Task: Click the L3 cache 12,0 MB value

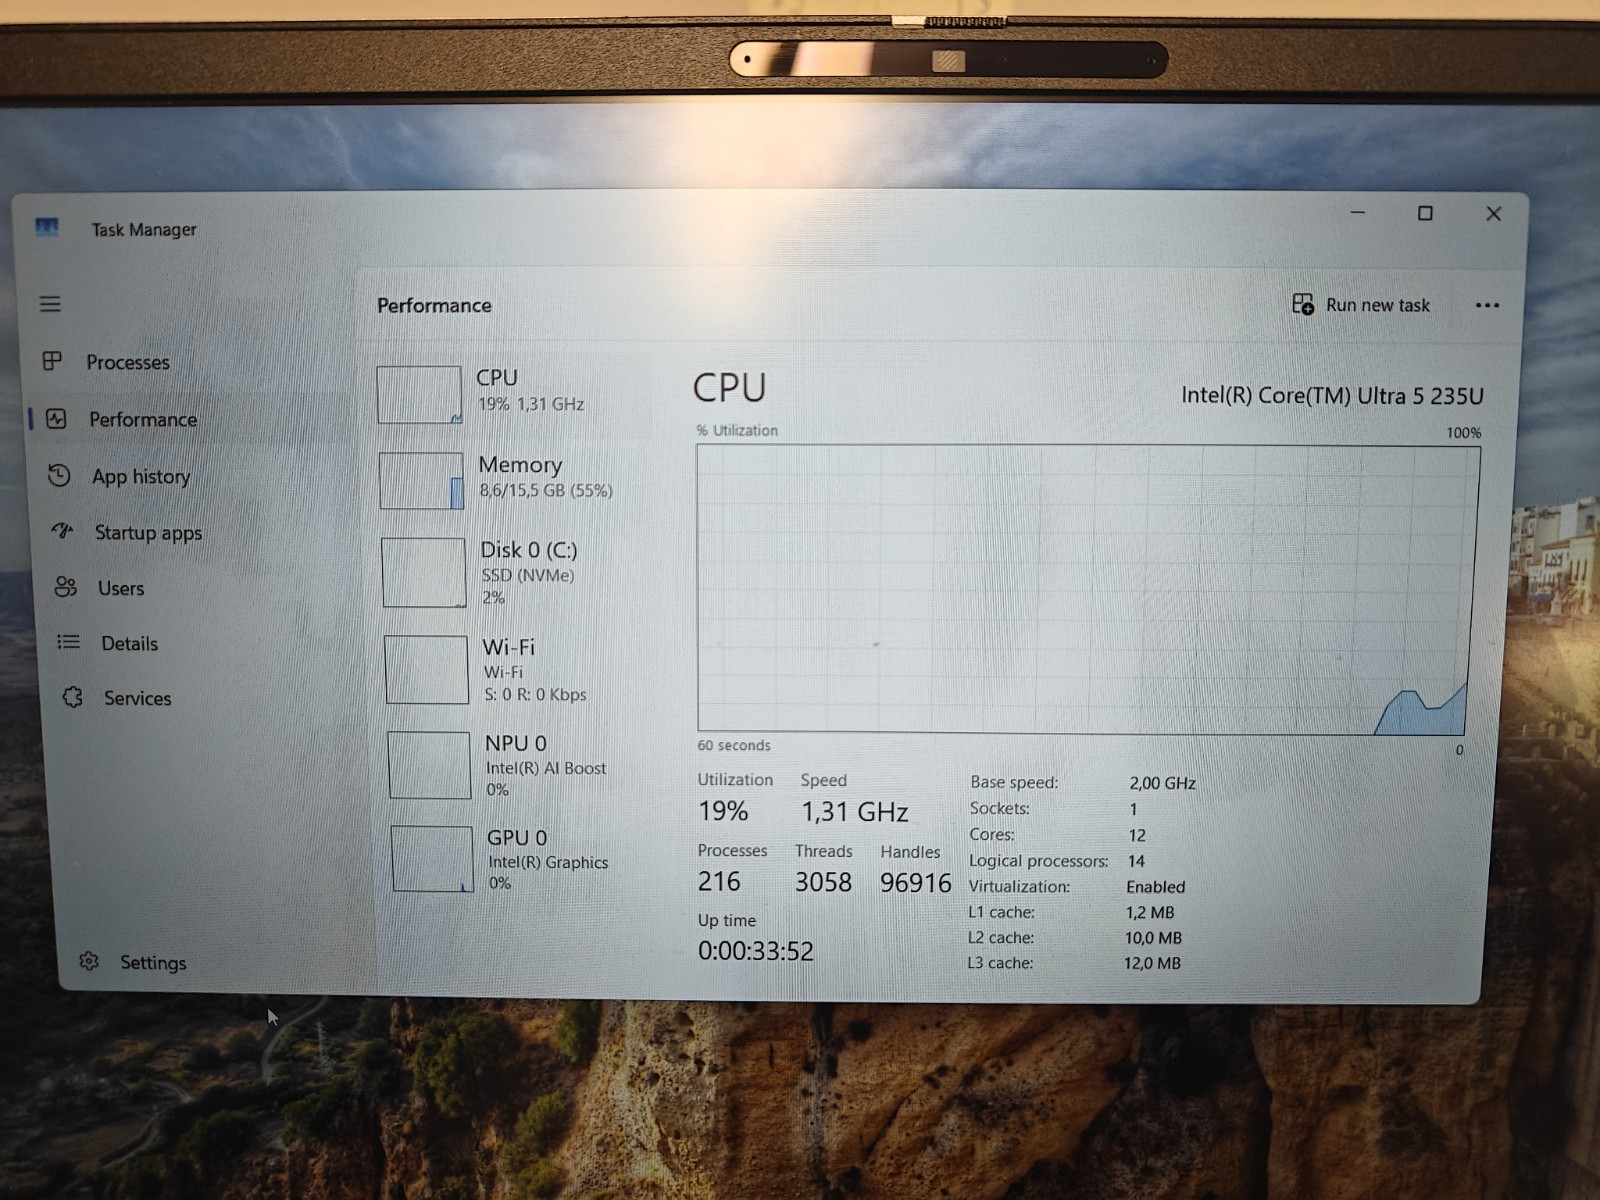Action: tap(1152, 963)
